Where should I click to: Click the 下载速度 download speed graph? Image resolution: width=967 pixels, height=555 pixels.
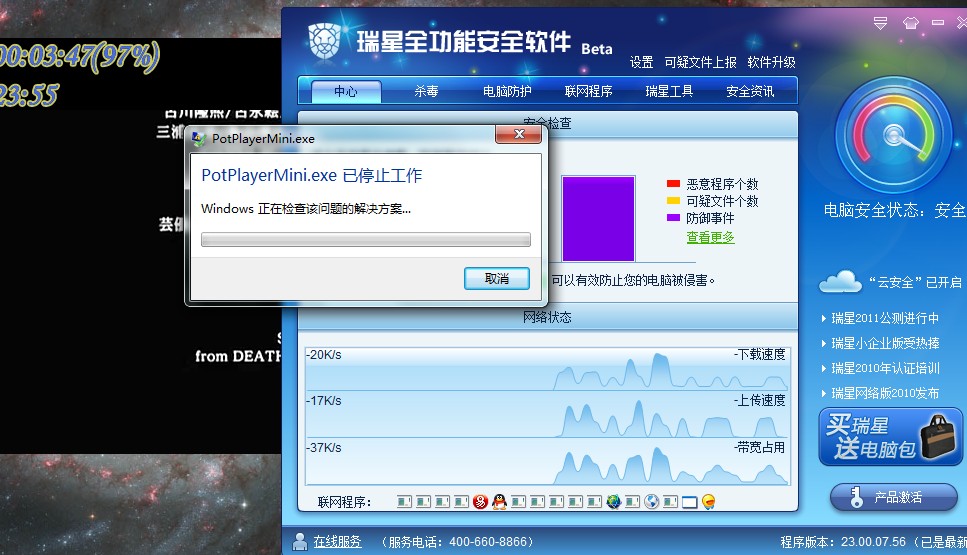click(x=547, y=369)
